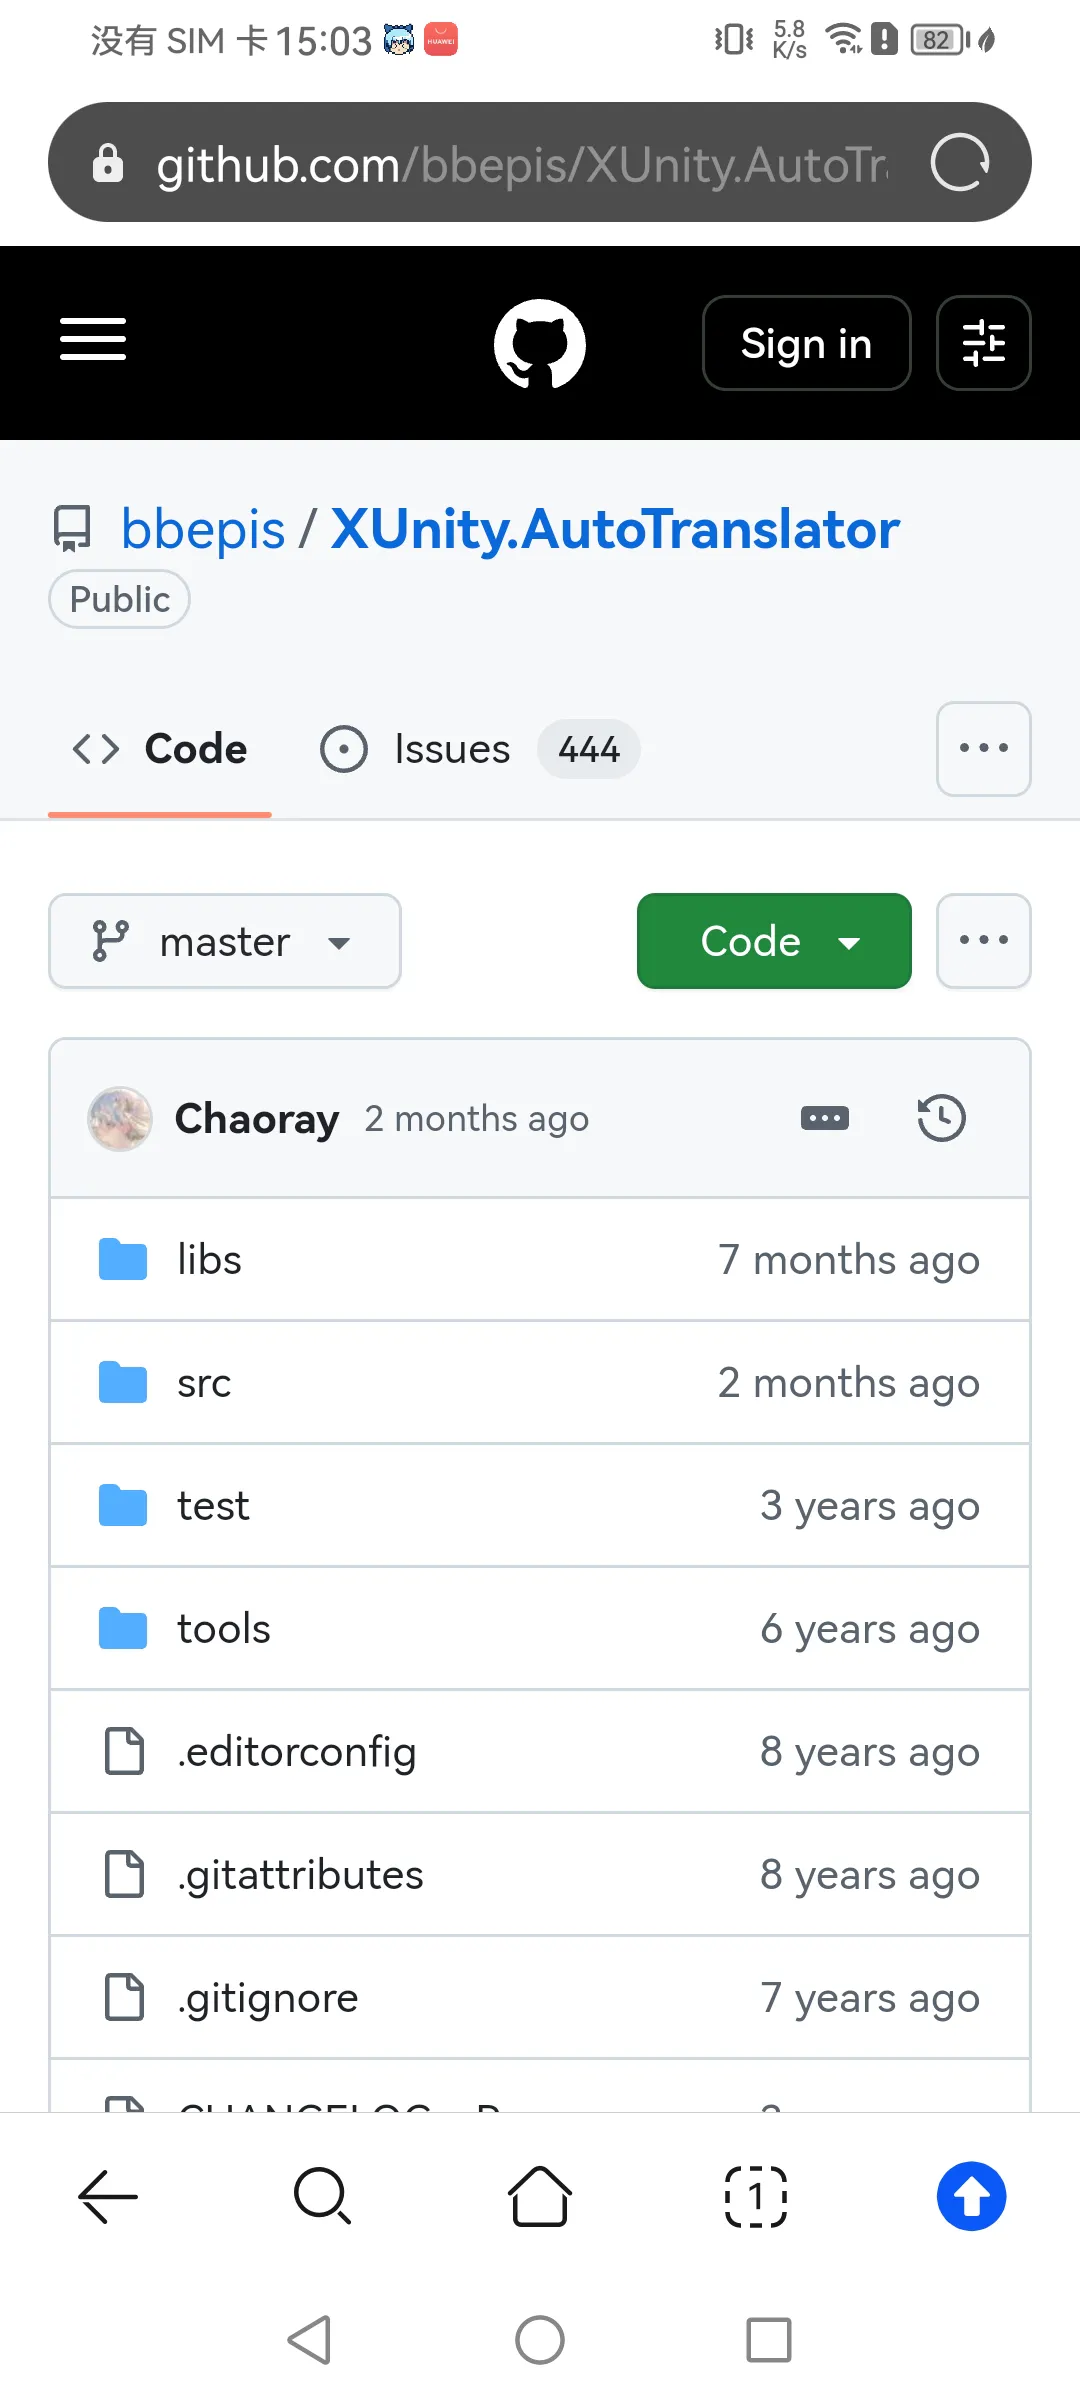Tap the .gitattributes file icon
Image resolution: width=1080 pixels, height=2400 pixels.
click(125, 1875)
